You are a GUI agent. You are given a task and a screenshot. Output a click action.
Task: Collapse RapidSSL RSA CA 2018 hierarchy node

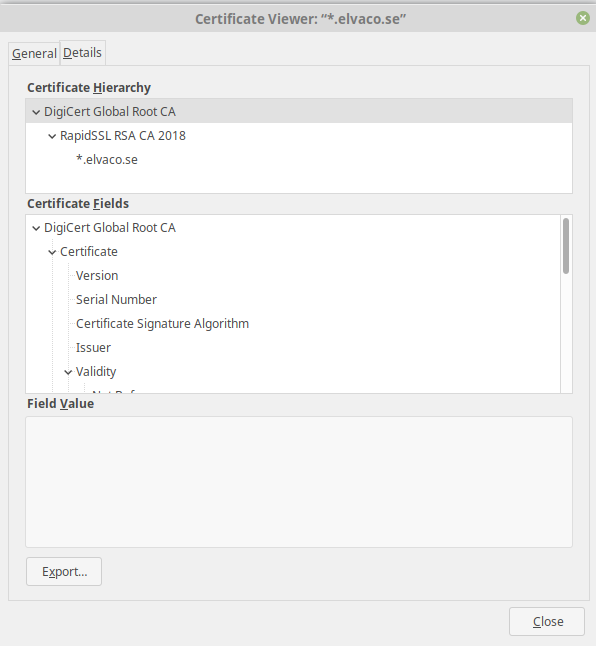pos(52,136)
